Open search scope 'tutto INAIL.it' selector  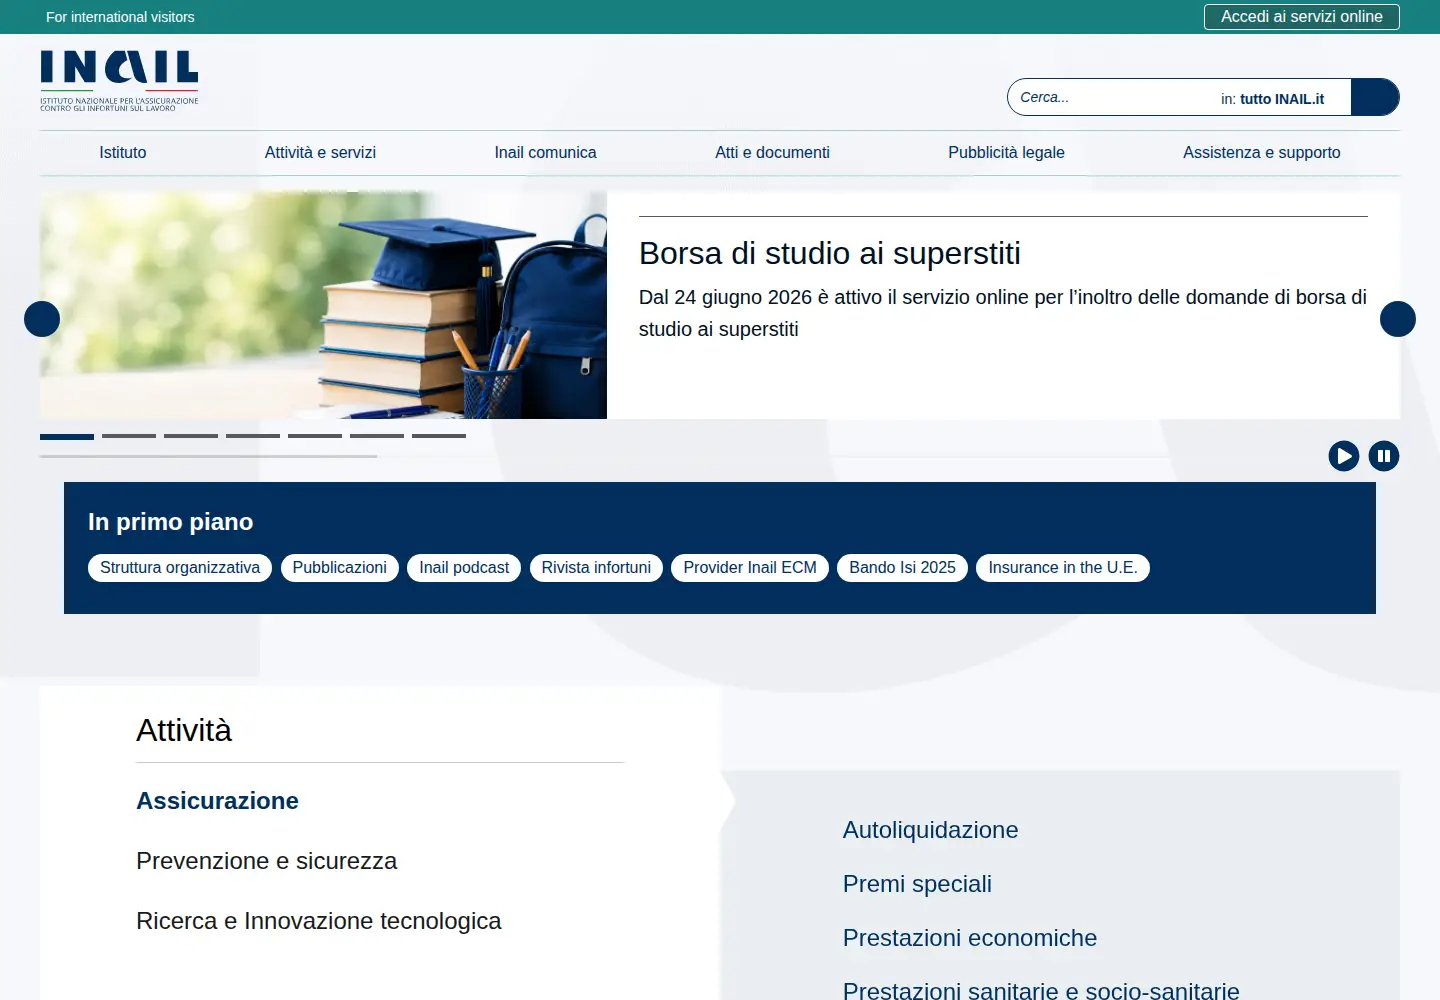point(1272,99)
